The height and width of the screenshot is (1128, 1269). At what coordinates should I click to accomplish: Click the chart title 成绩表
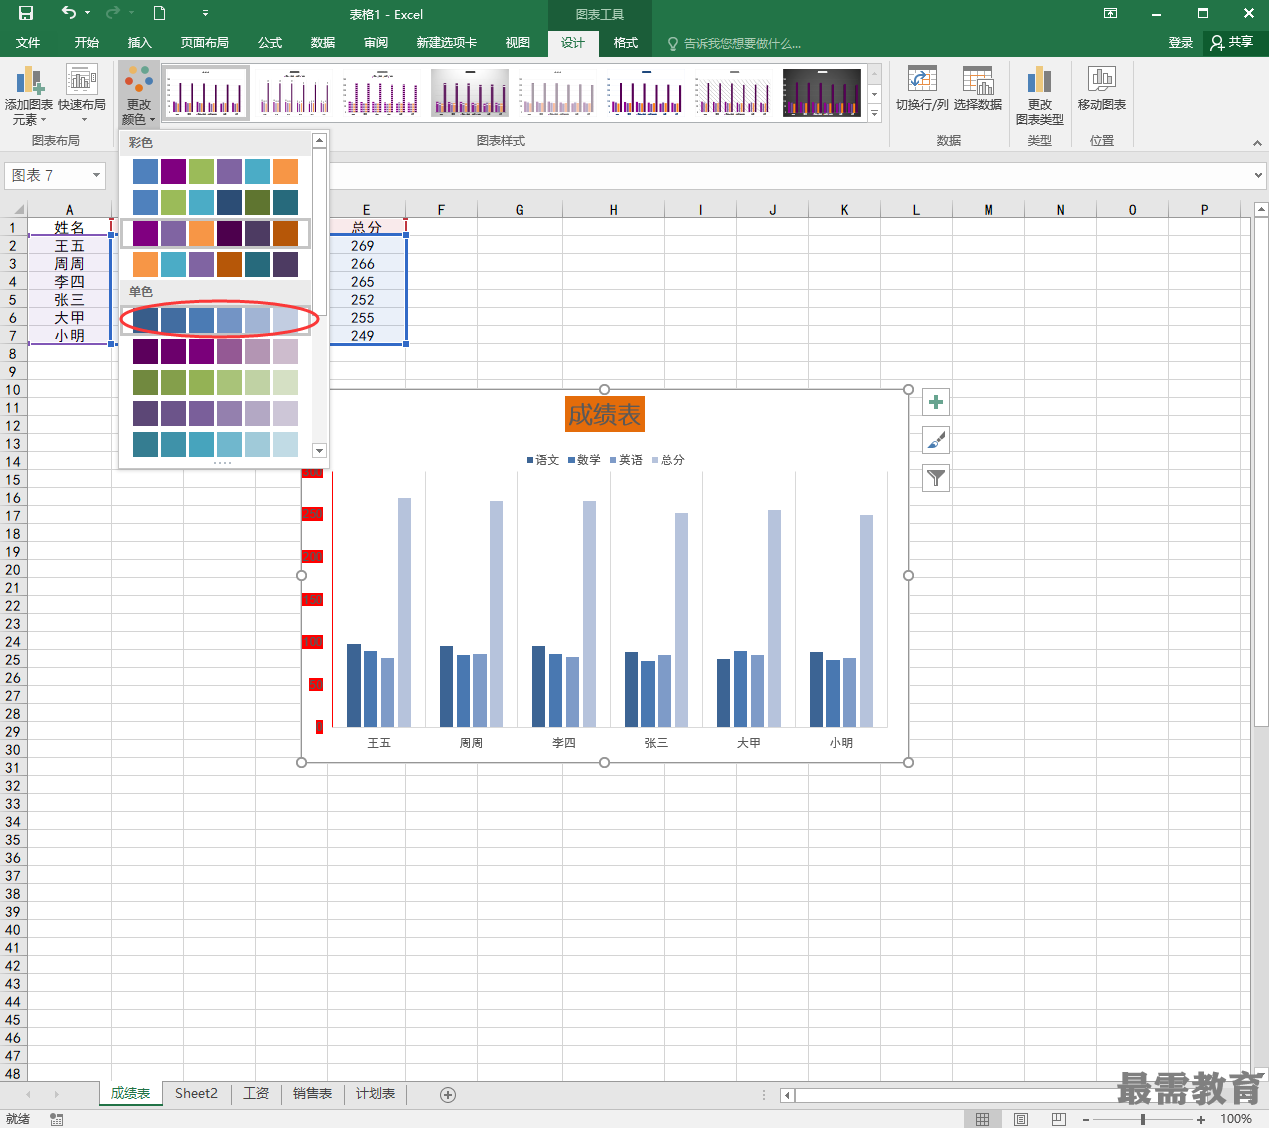point(604,414)
